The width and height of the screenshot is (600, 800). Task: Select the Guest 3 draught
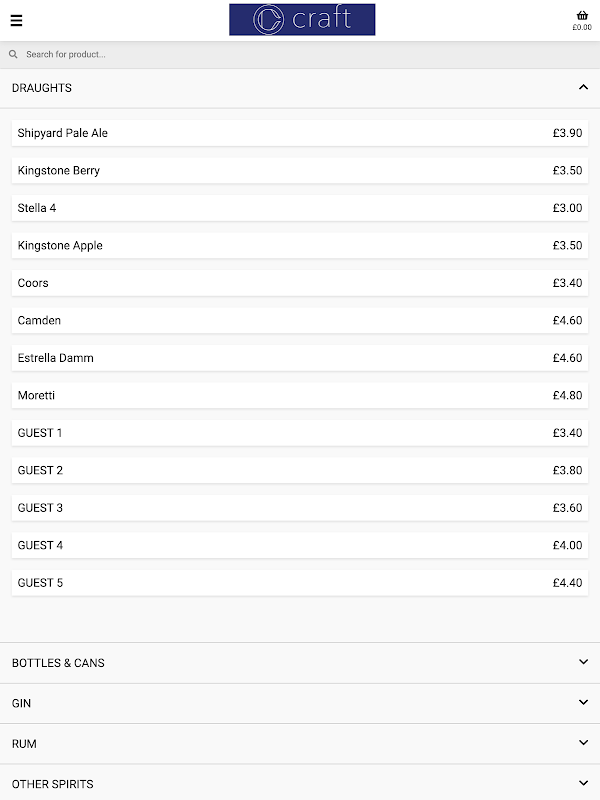coord(300,508)
